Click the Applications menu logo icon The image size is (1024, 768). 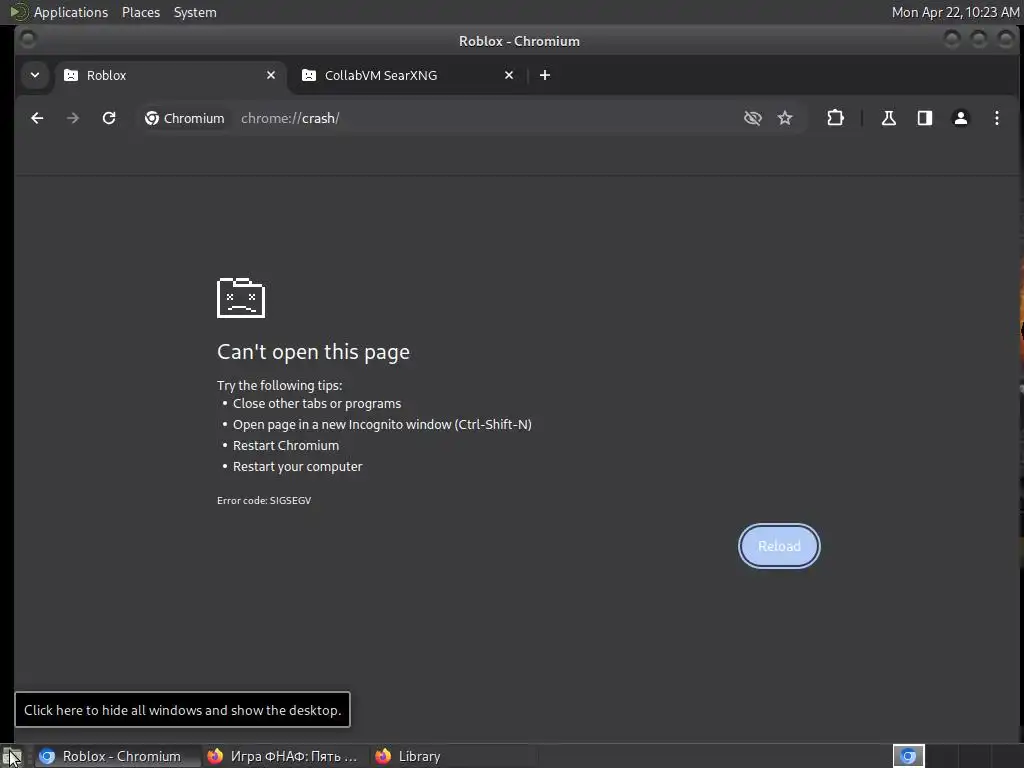(x=18, y=12)
